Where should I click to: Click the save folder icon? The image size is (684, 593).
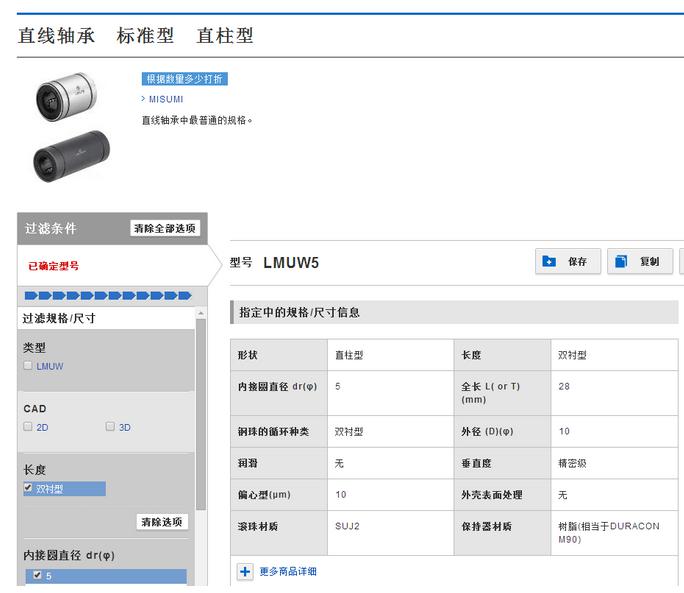pyautogui.click(x=549, y=262)
